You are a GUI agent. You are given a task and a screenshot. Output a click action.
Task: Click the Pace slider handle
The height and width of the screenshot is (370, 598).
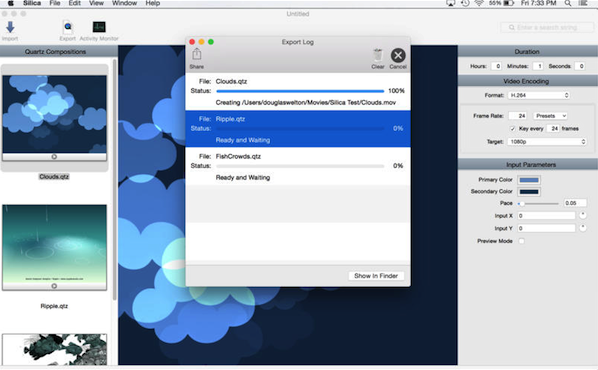click(x=521, y=204)
